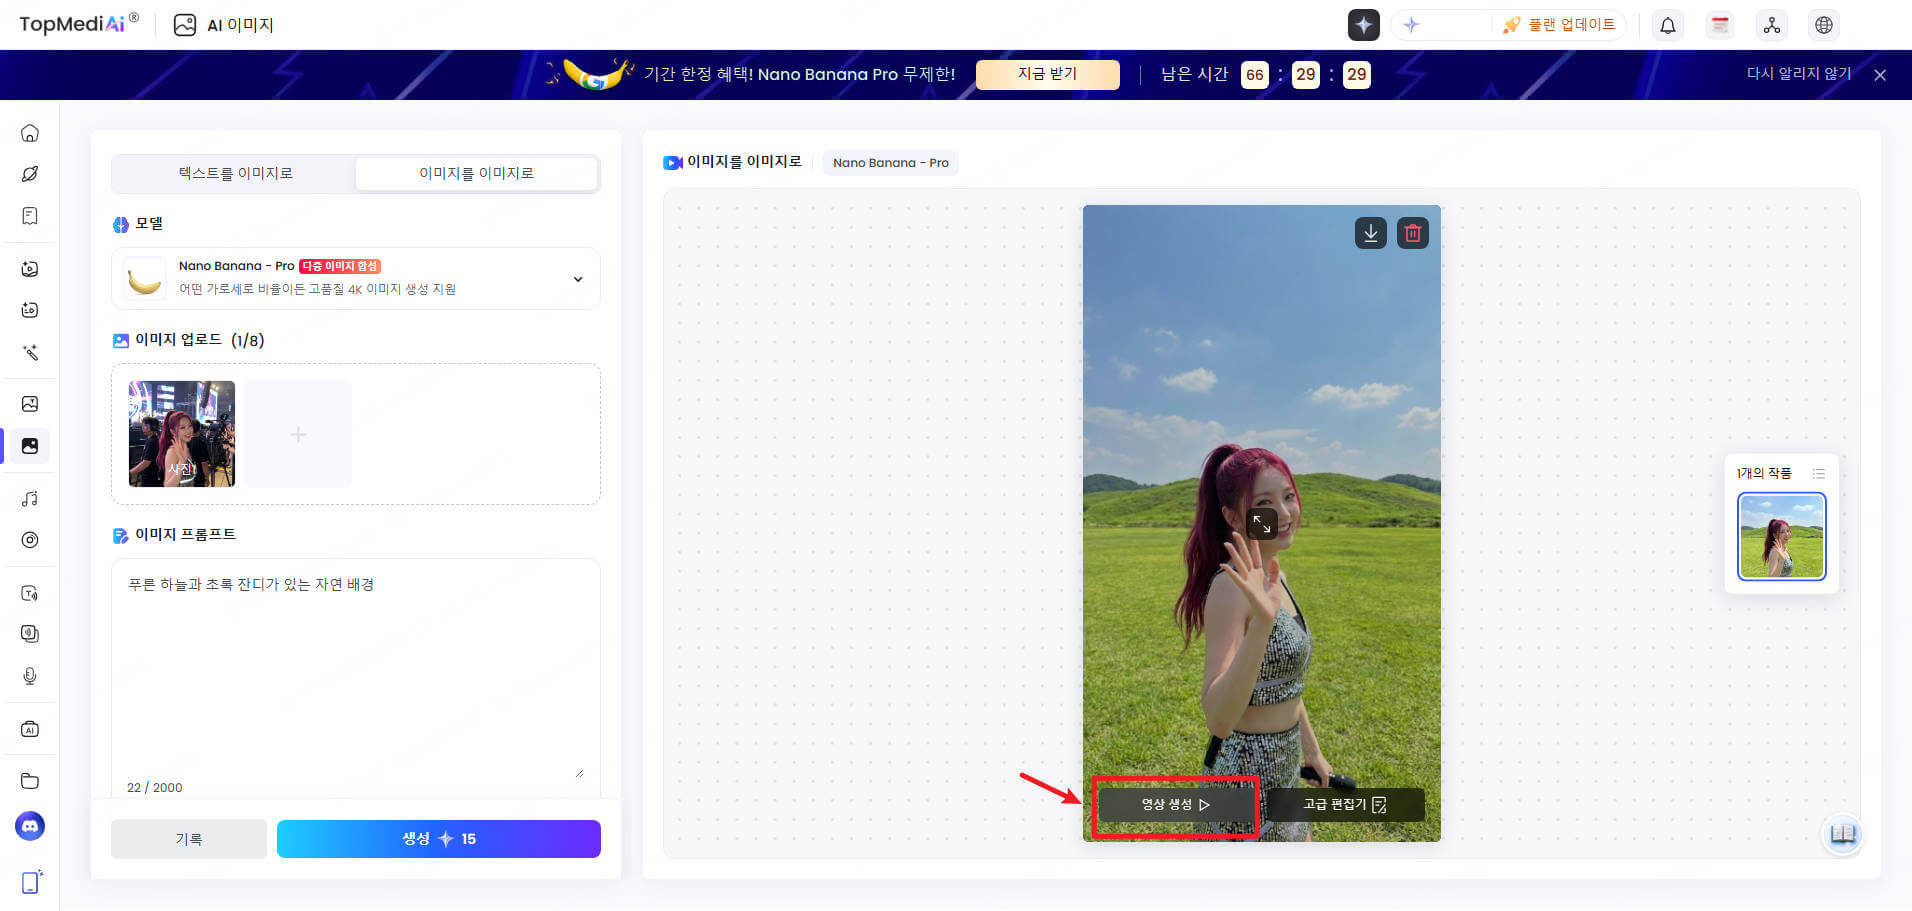Click the download icon on the generated image
This screenshot has width=1912, height=911.
[1370, 232]
